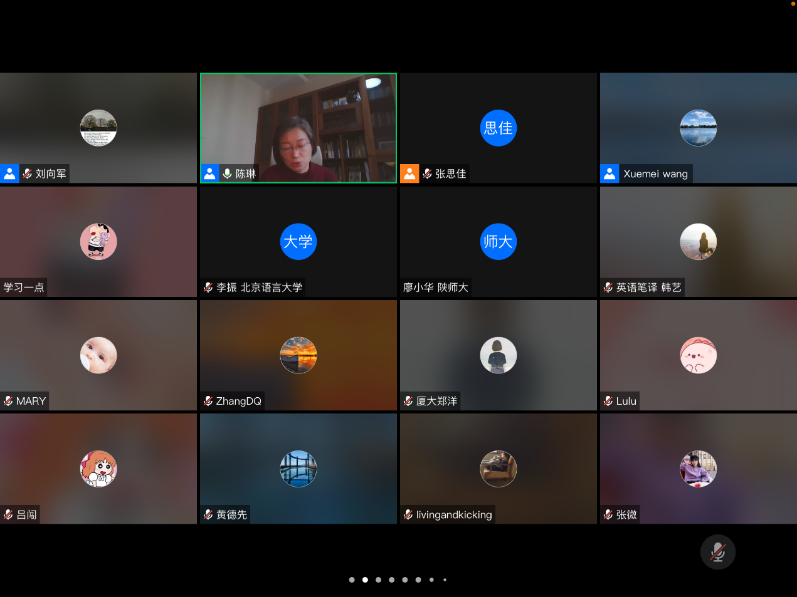Click blue user badge on Xuemei wang tile
Viewport: 797px width, 597px height.
click(x=609, y=174)
